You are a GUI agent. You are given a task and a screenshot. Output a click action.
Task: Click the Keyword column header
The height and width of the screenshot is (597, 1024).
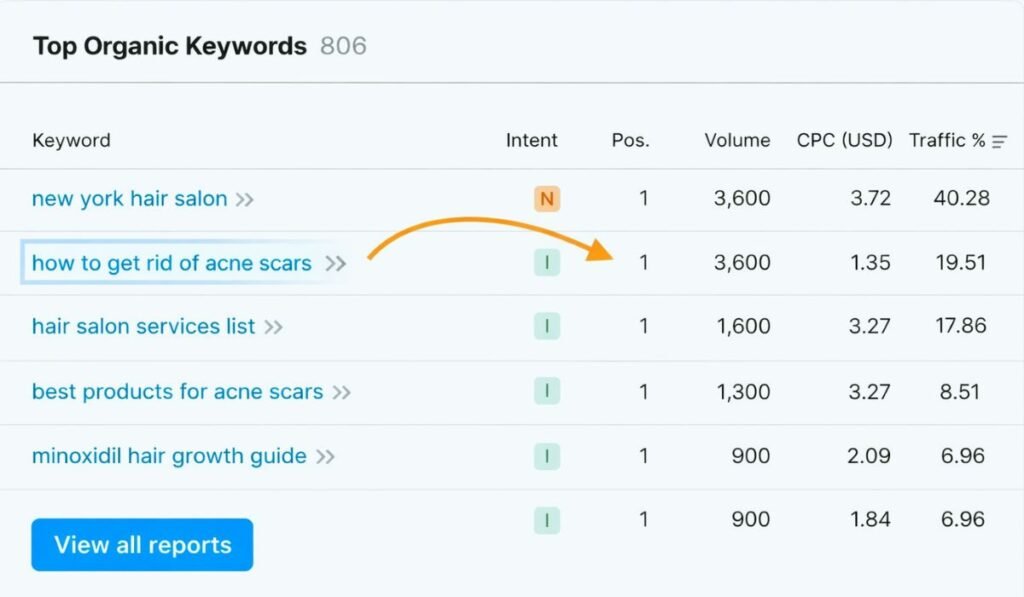(x=71, y=141)
